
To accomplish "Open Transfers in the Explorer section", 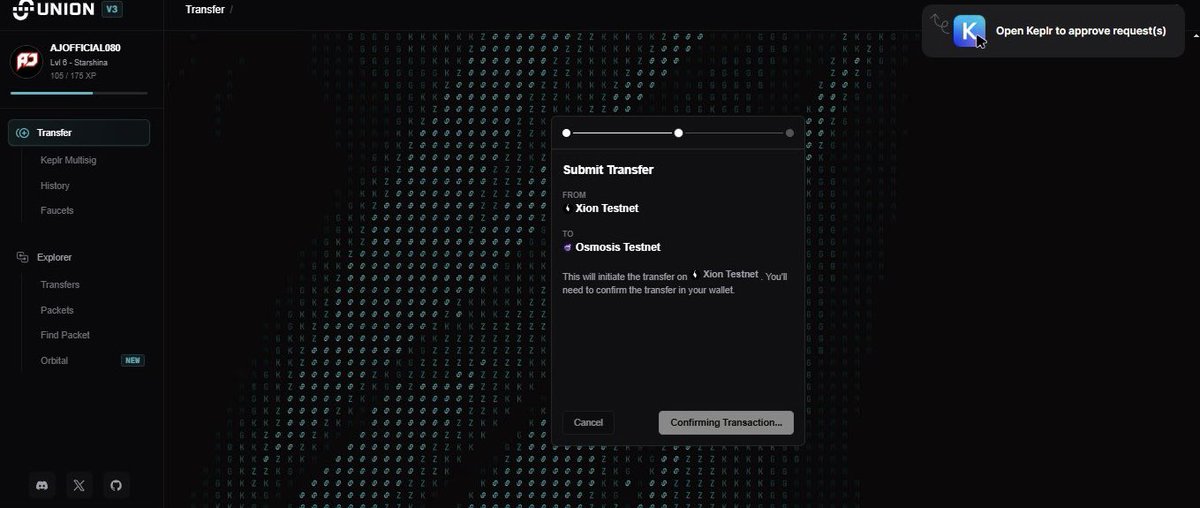I will 60,285.
